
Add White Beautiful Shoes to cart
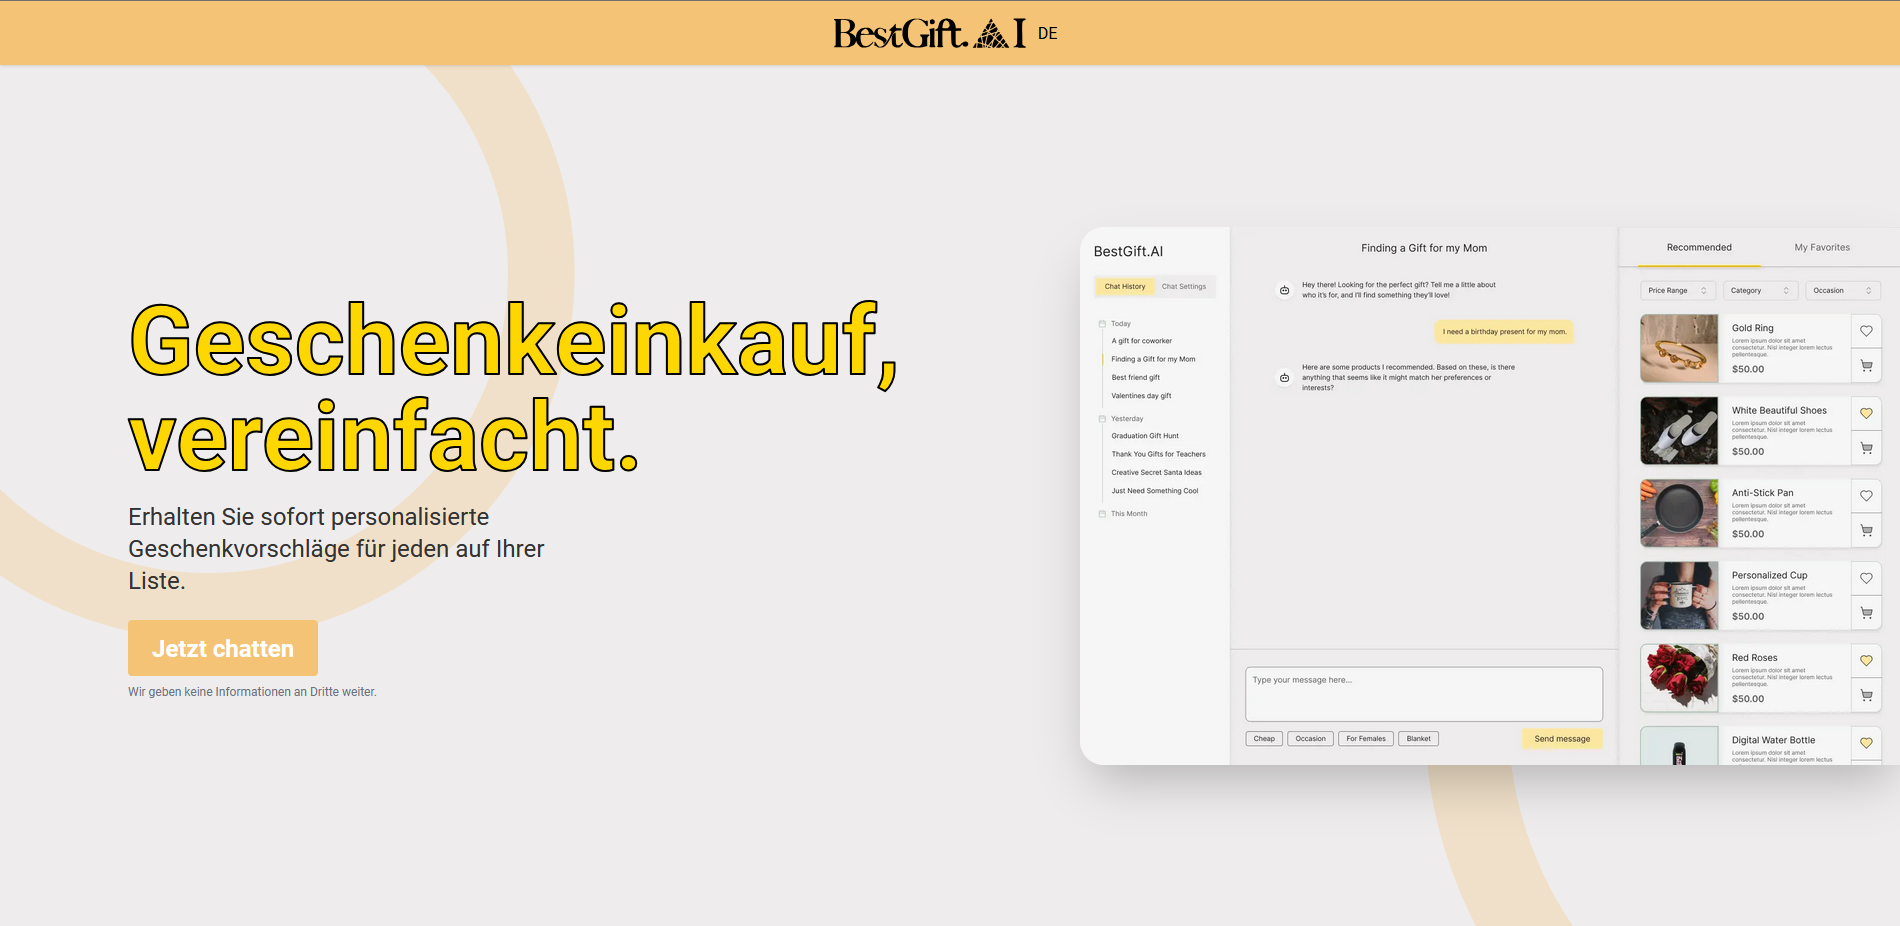[1866, 448]
